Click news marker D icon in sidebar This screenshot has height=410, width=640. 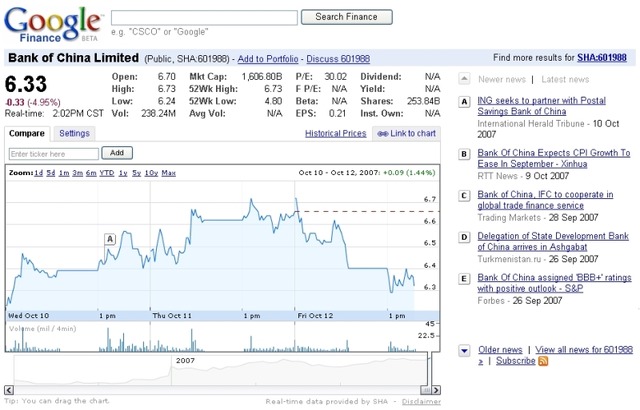[464, 237]
